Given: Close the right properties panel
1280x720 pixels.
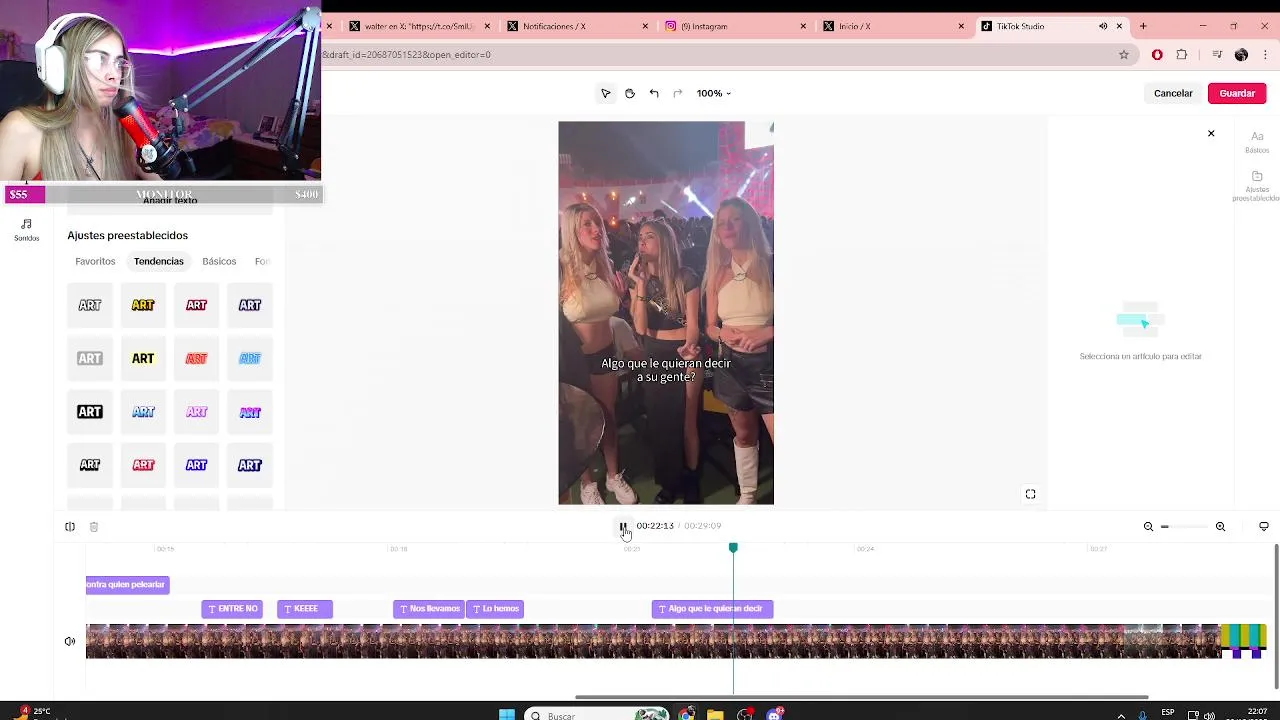Looking at the screenshot, I should coord(1211,133).
